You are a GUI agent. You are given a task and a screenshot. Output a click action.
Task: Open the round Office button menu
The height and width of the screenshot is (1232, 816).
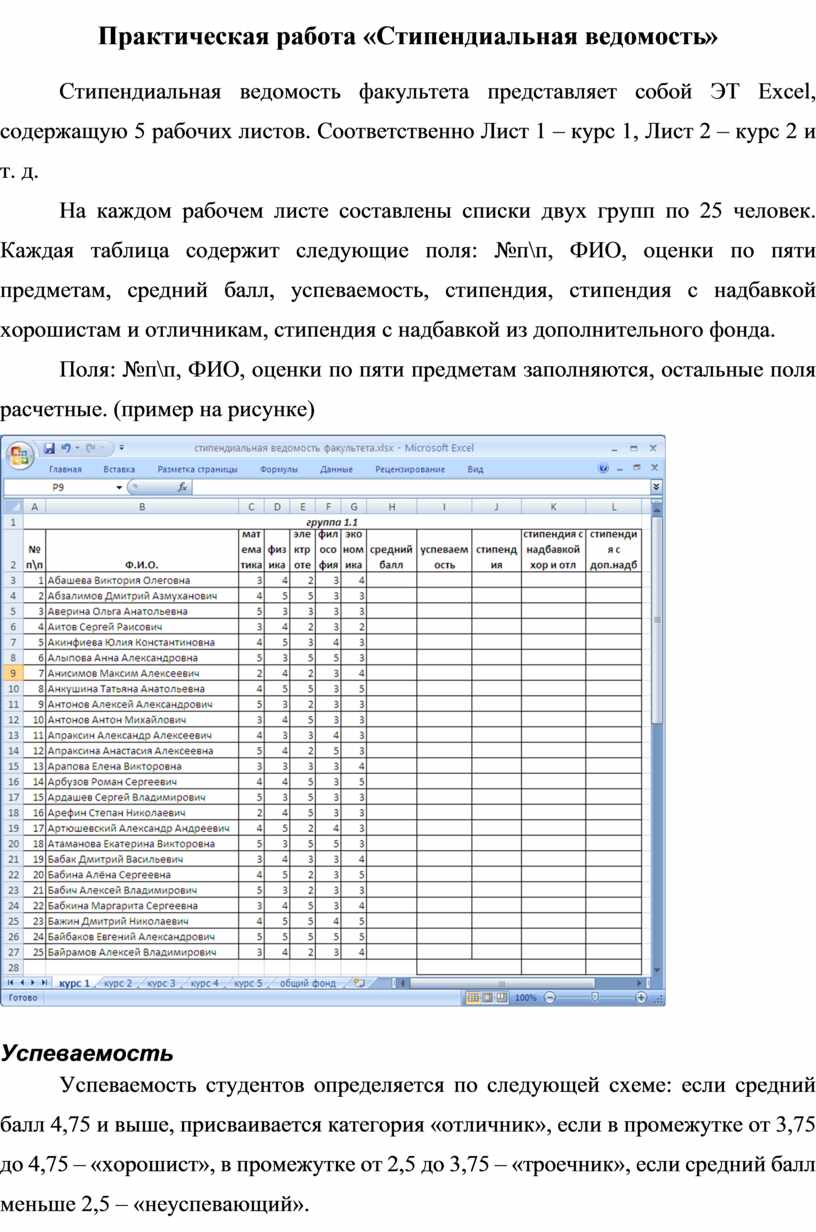click(x=19, y=455)
